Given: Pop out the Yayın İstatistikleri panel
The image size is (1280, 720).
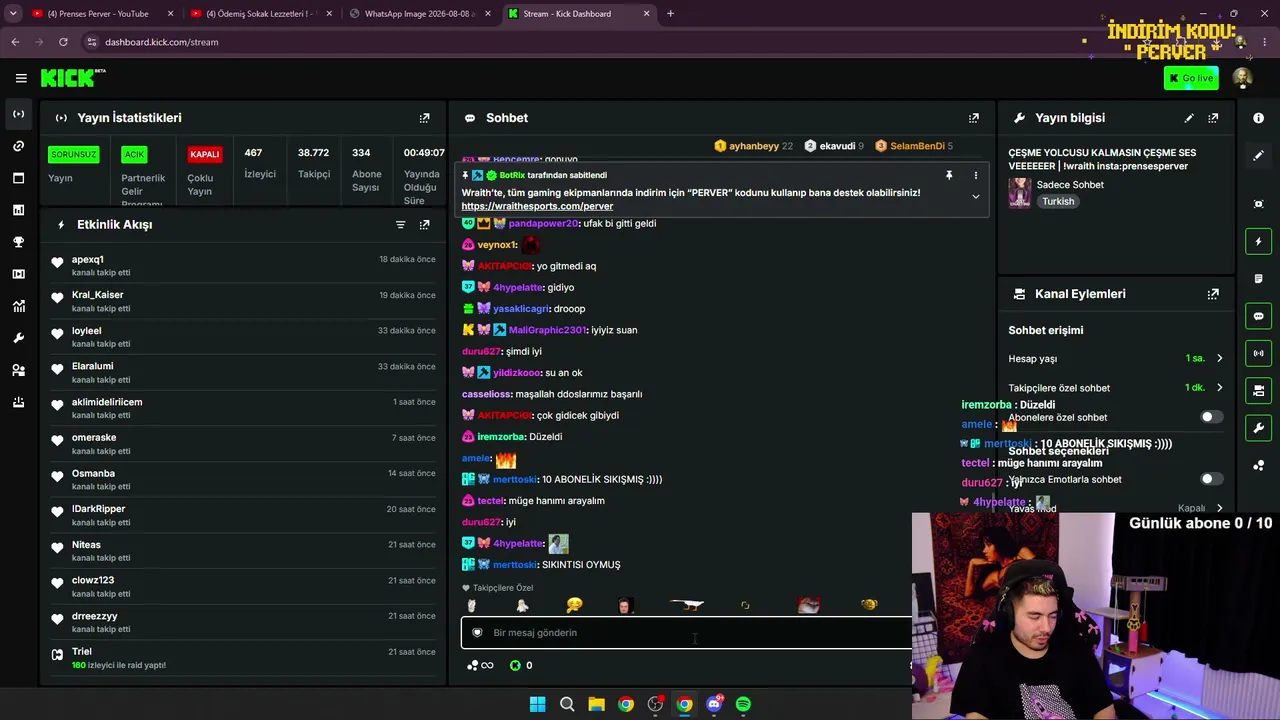Looking at the screenshot, I should click(x=424, y=118).
